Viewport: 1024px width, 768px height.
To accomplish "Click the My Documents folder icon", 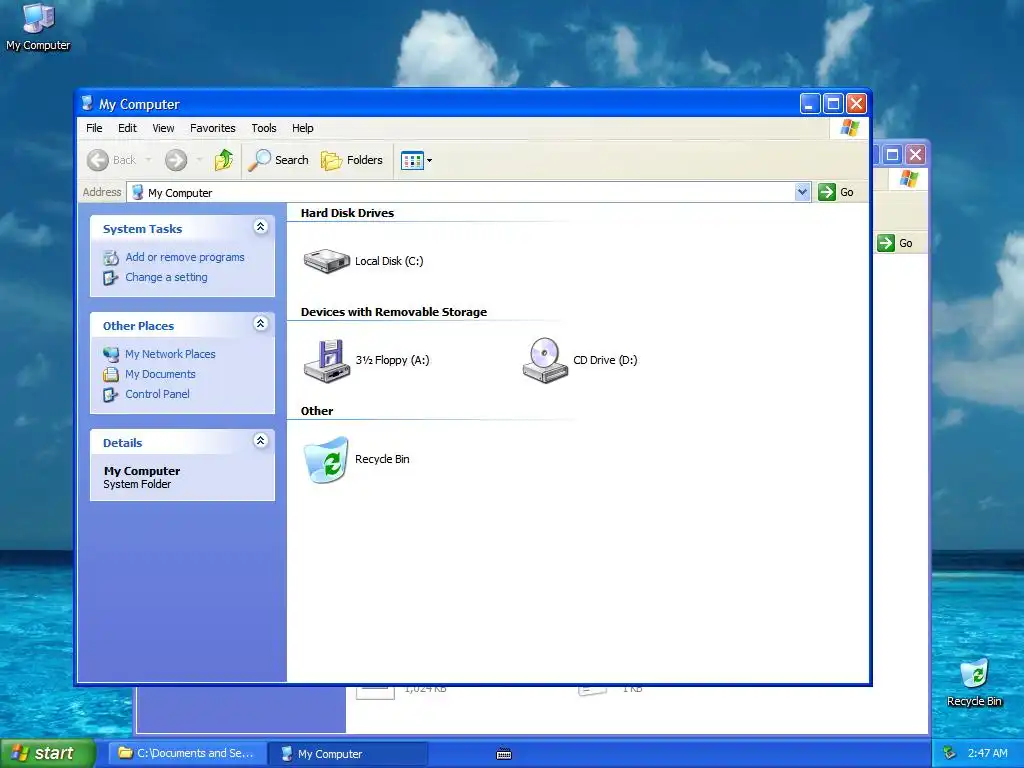I will [x=111, y=374].
